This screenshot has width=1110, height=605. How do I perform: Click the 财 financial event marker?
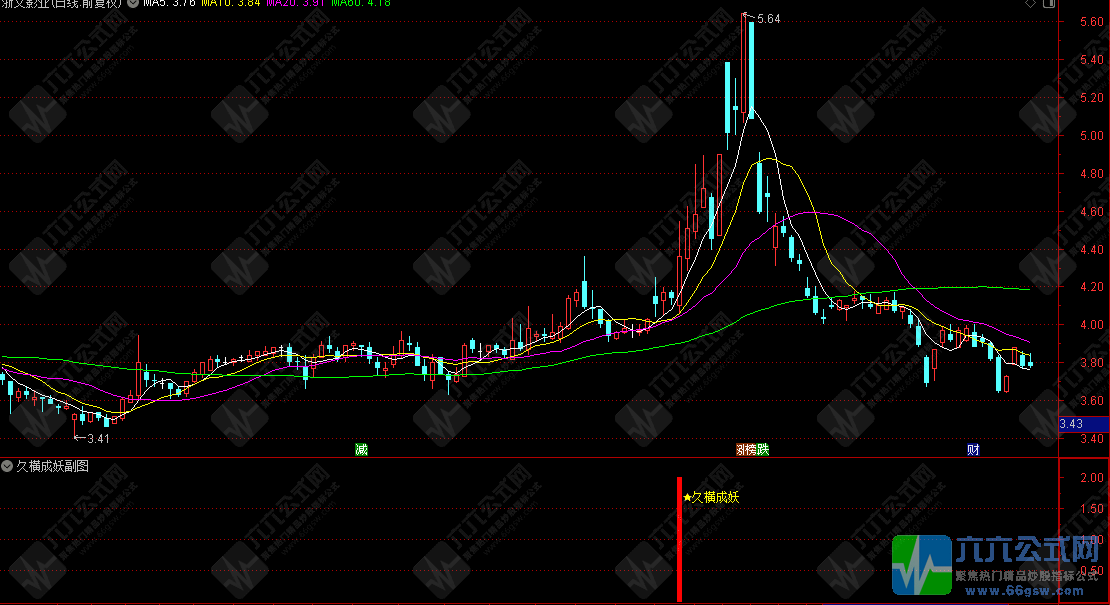[973, 450]
